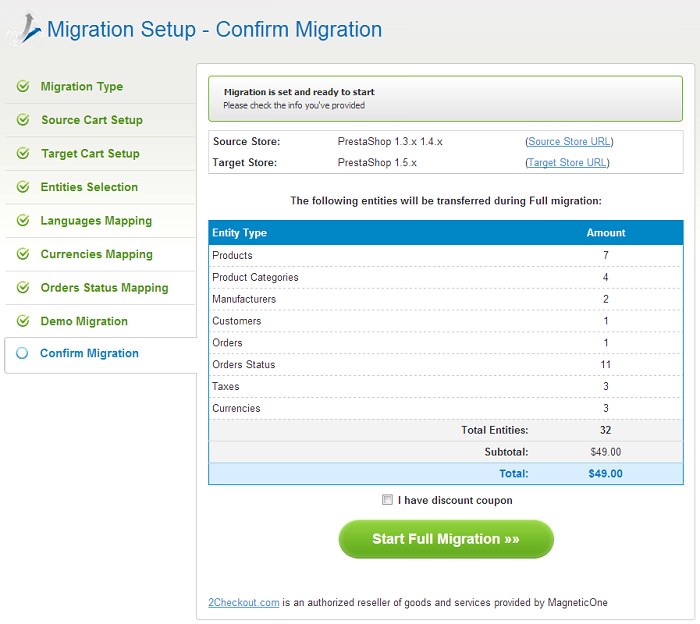Screen dimensions: 700x624
Task: Start the full migration with the green button
Action: pyautogui.click(x=446, y=539)
